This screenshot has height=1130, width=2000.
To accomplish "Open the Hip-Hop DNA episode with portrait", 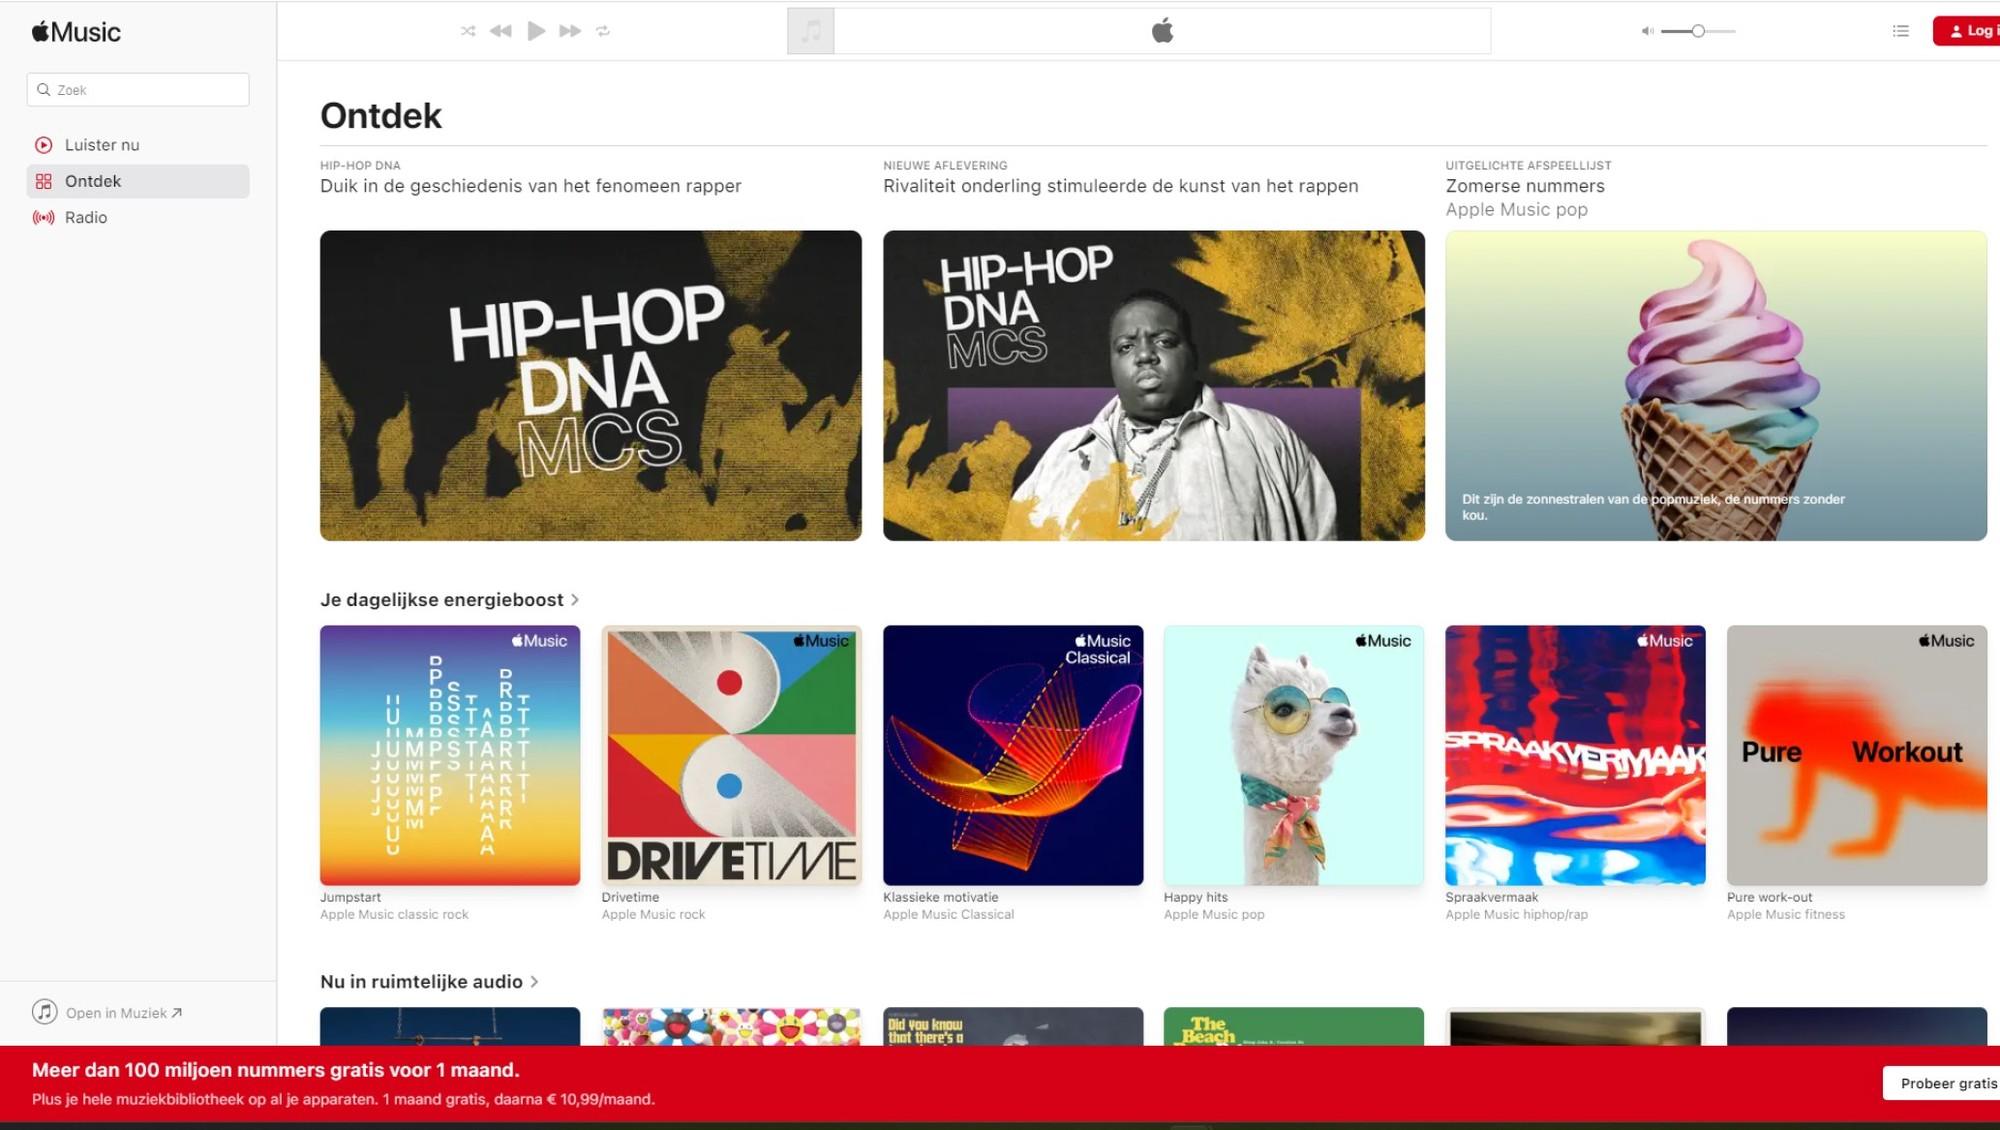I will pos(1154,385).
